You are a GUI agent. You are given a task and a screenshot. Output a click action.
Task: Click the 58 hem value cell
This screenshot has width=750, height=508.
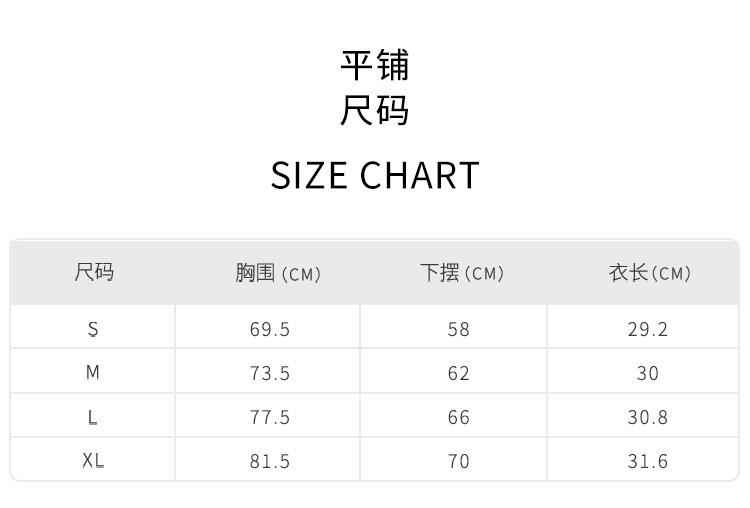[459, 329]
